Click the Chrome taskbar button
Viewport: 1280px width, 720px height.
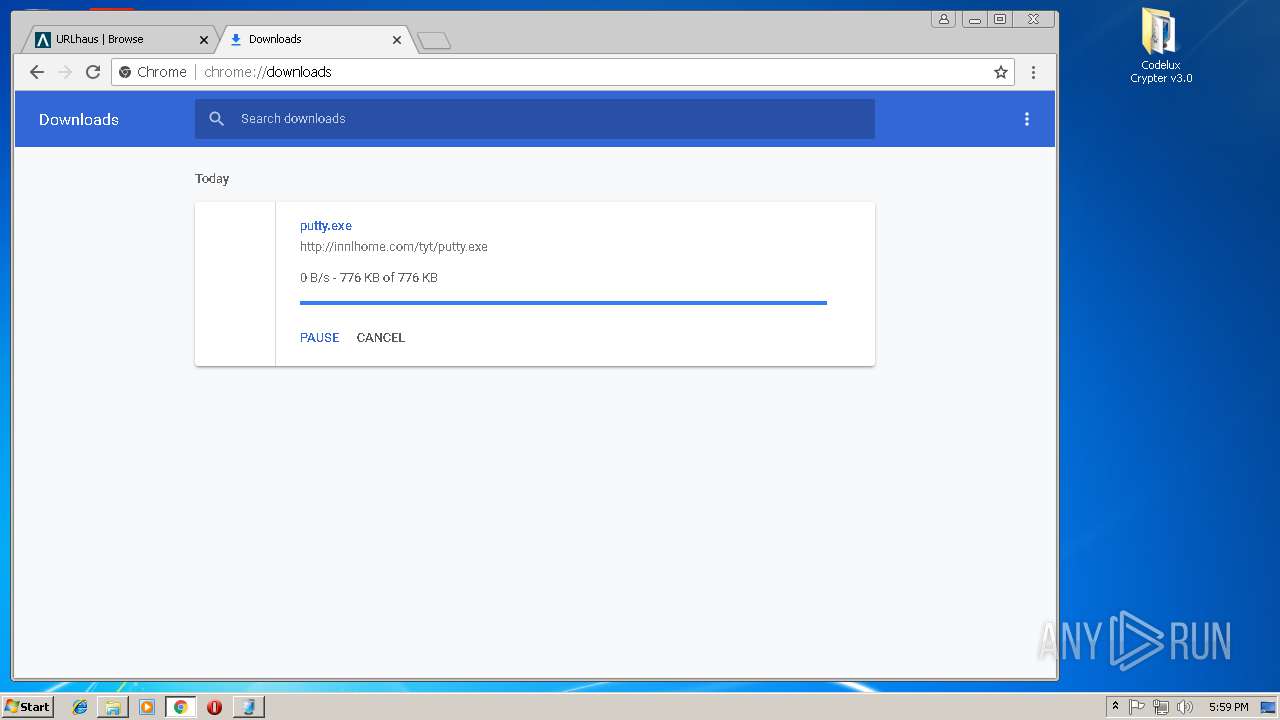click(181, 707)
